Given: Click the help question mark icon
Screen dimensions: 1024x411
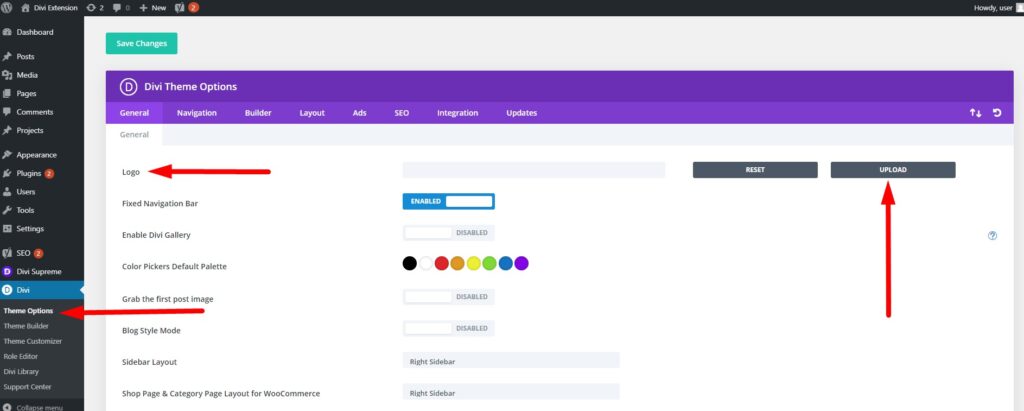Looking at the screenshot, I should pos(992,236).
